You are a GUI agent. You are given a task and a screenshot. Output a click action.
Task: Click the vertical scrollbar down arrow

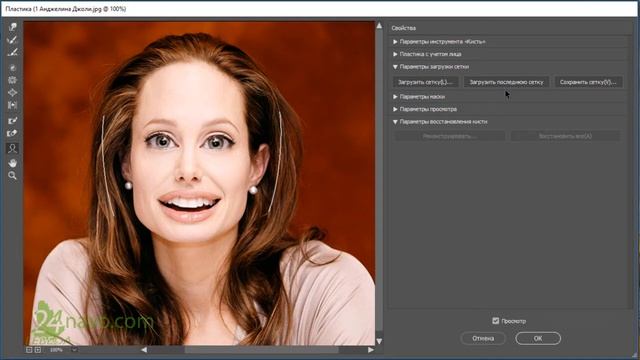(379, 341)
